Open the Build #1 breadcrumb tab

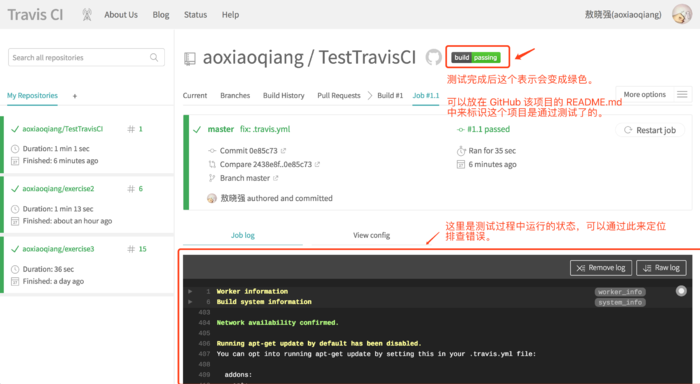click(x=390, y=96)
